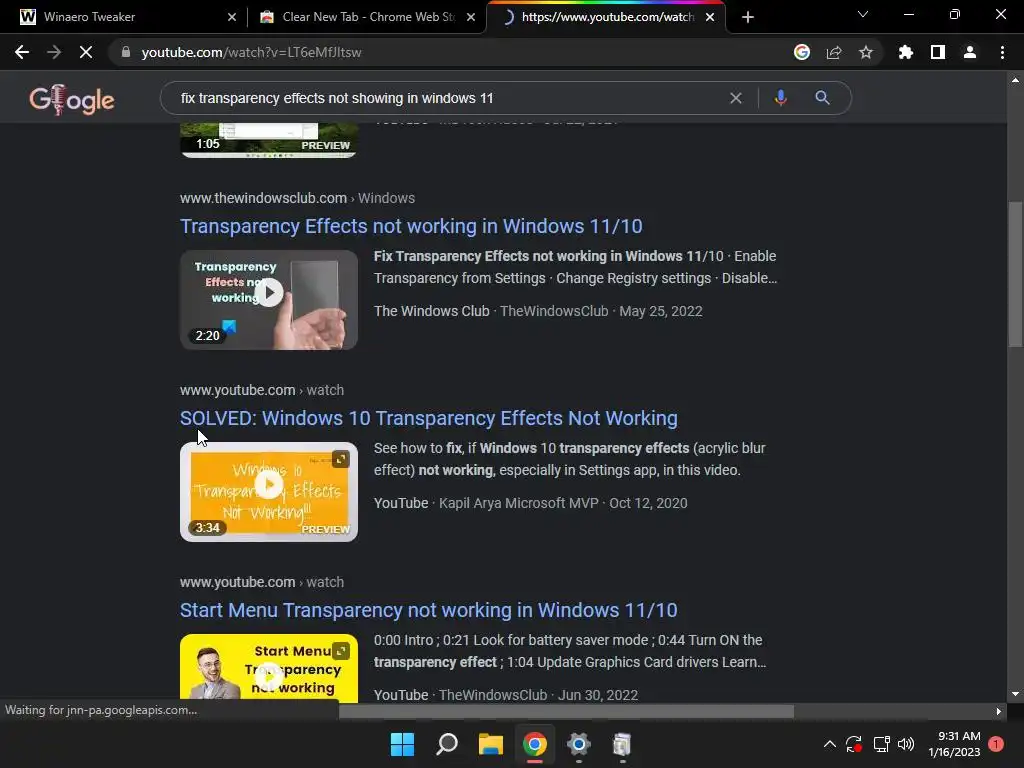
Task: Click the horizontal scrollbar thumb
Action: pyautogui.click(x=566, y=711)
